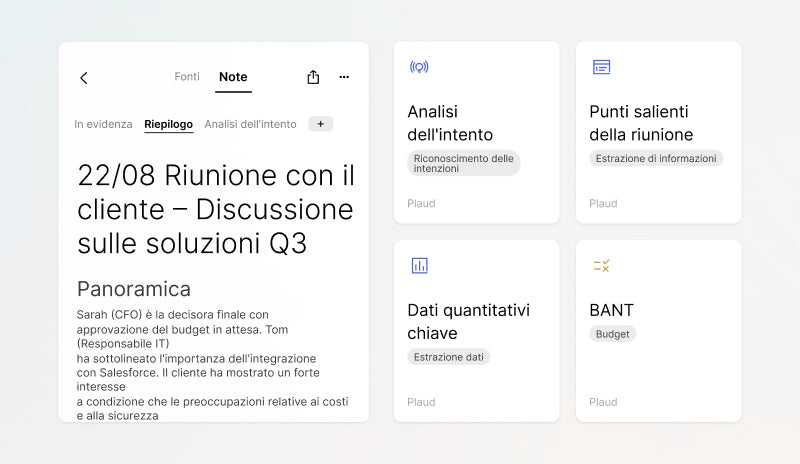Click the Estrazione di informazioni tag

pyautogui.click(x=655, y=158)
